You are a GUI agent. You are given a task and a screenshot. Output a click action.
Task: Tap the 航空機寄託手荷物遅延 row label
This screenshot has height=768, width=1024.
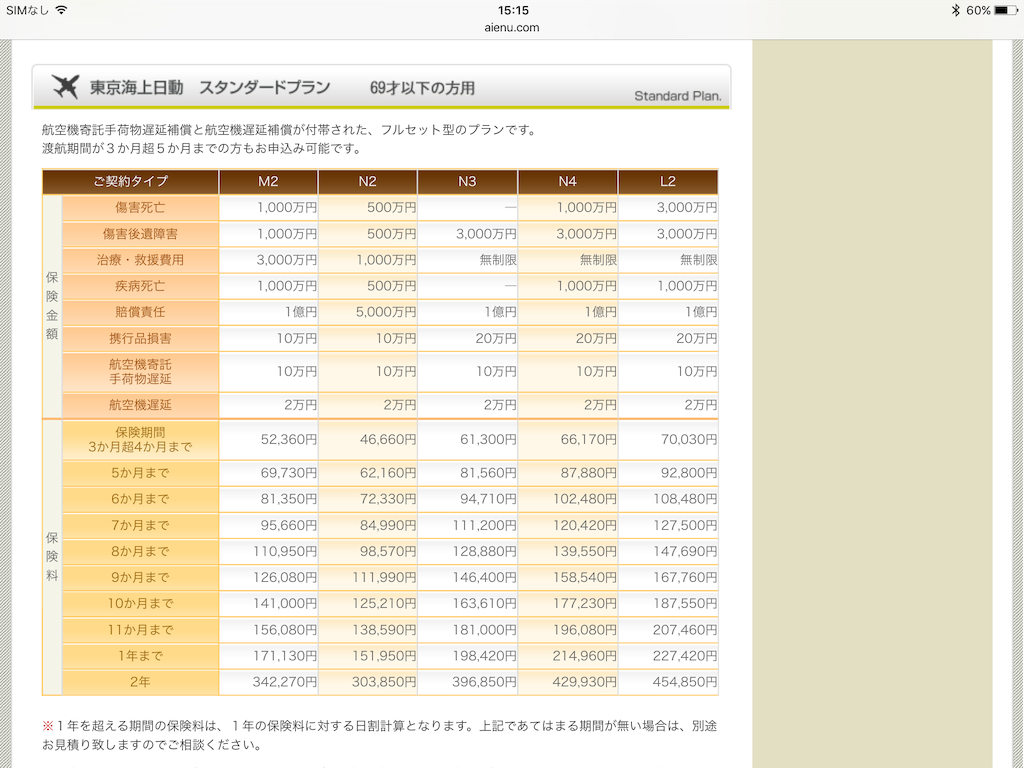tap(140, 372)
